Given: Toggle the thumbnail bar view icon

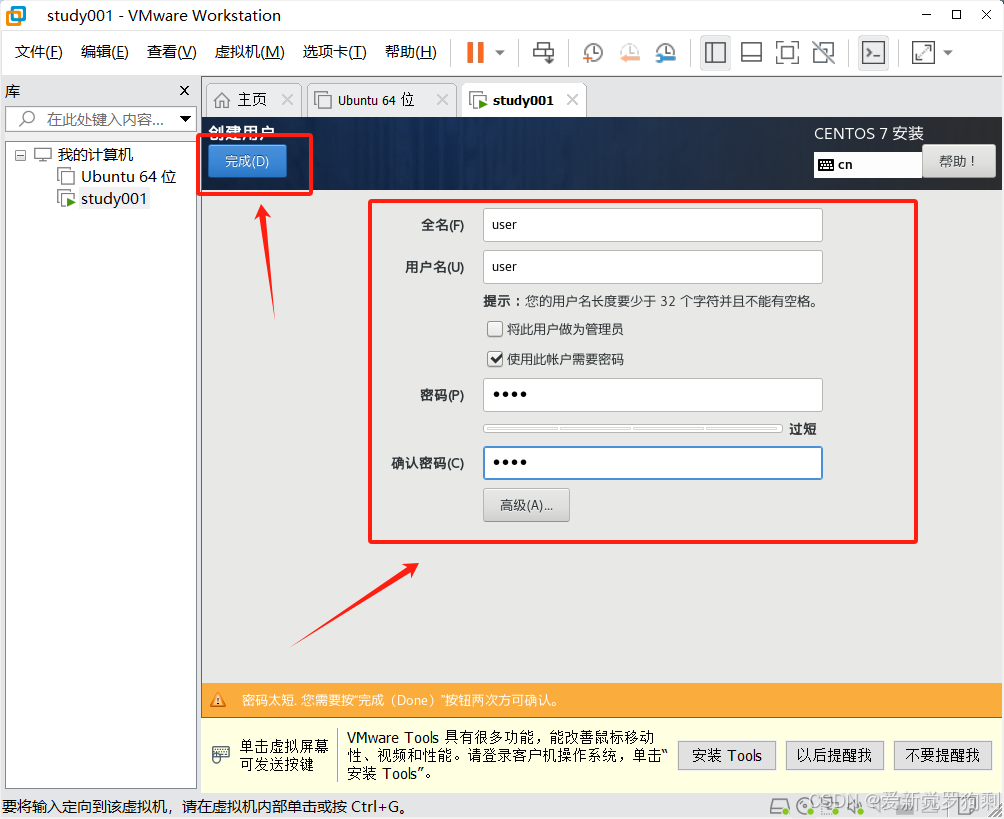Looking at the screenshot, I should (x=751, y=53).
